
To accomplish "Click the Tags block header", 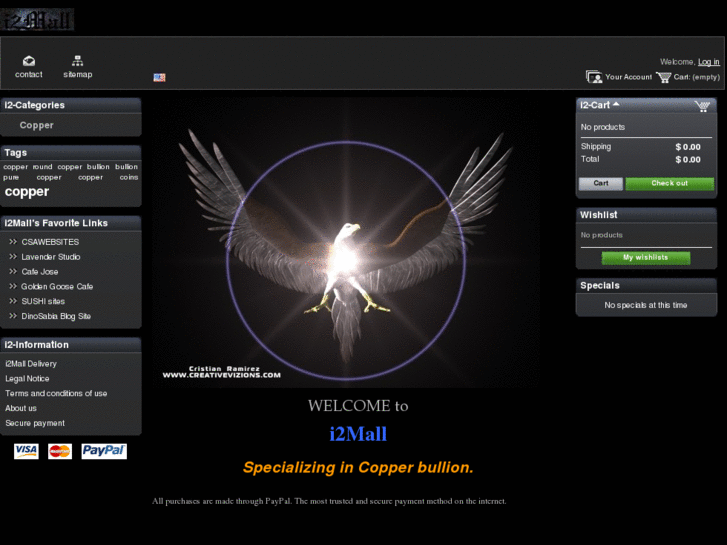I will coord(71,153).
